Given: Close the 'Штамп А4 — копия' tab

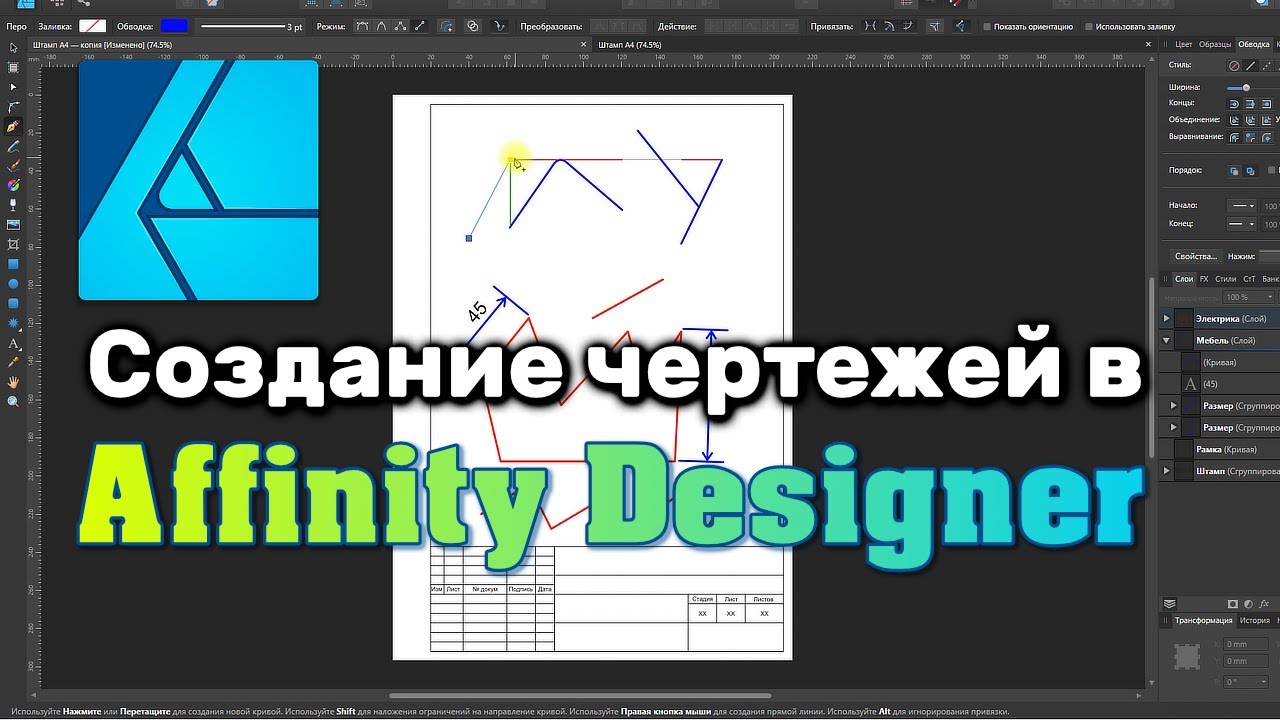Looking at the screenshot, I should (584, 45).
